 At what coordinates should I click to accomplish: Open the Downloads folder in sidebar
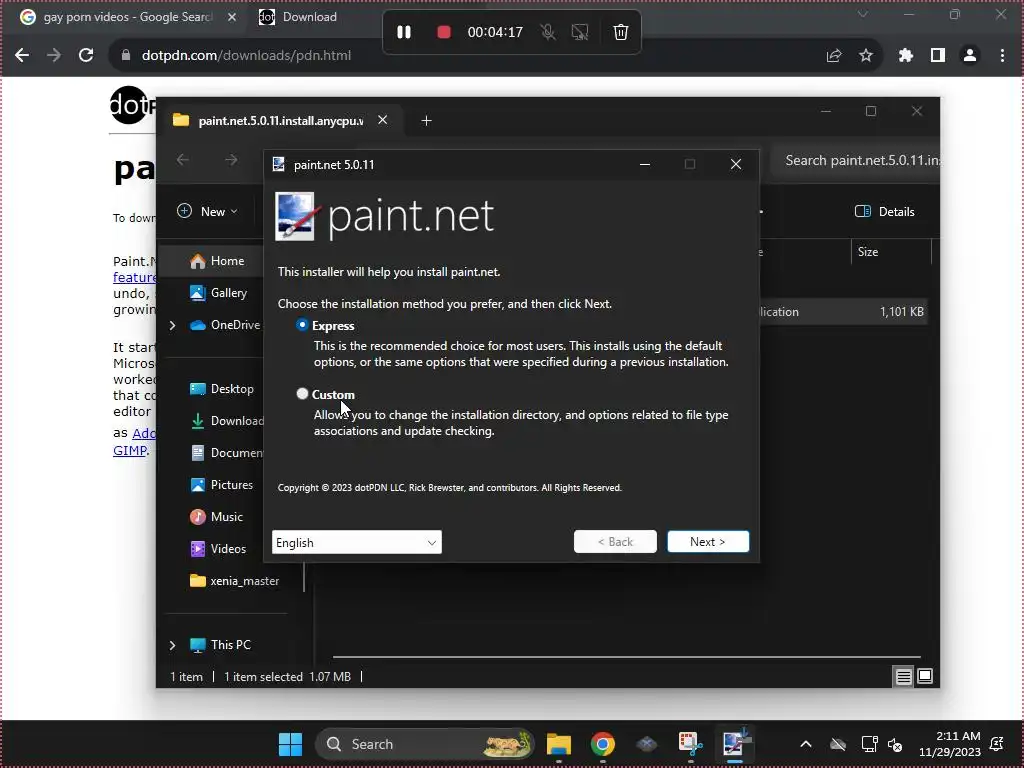[x=227, y=421]
